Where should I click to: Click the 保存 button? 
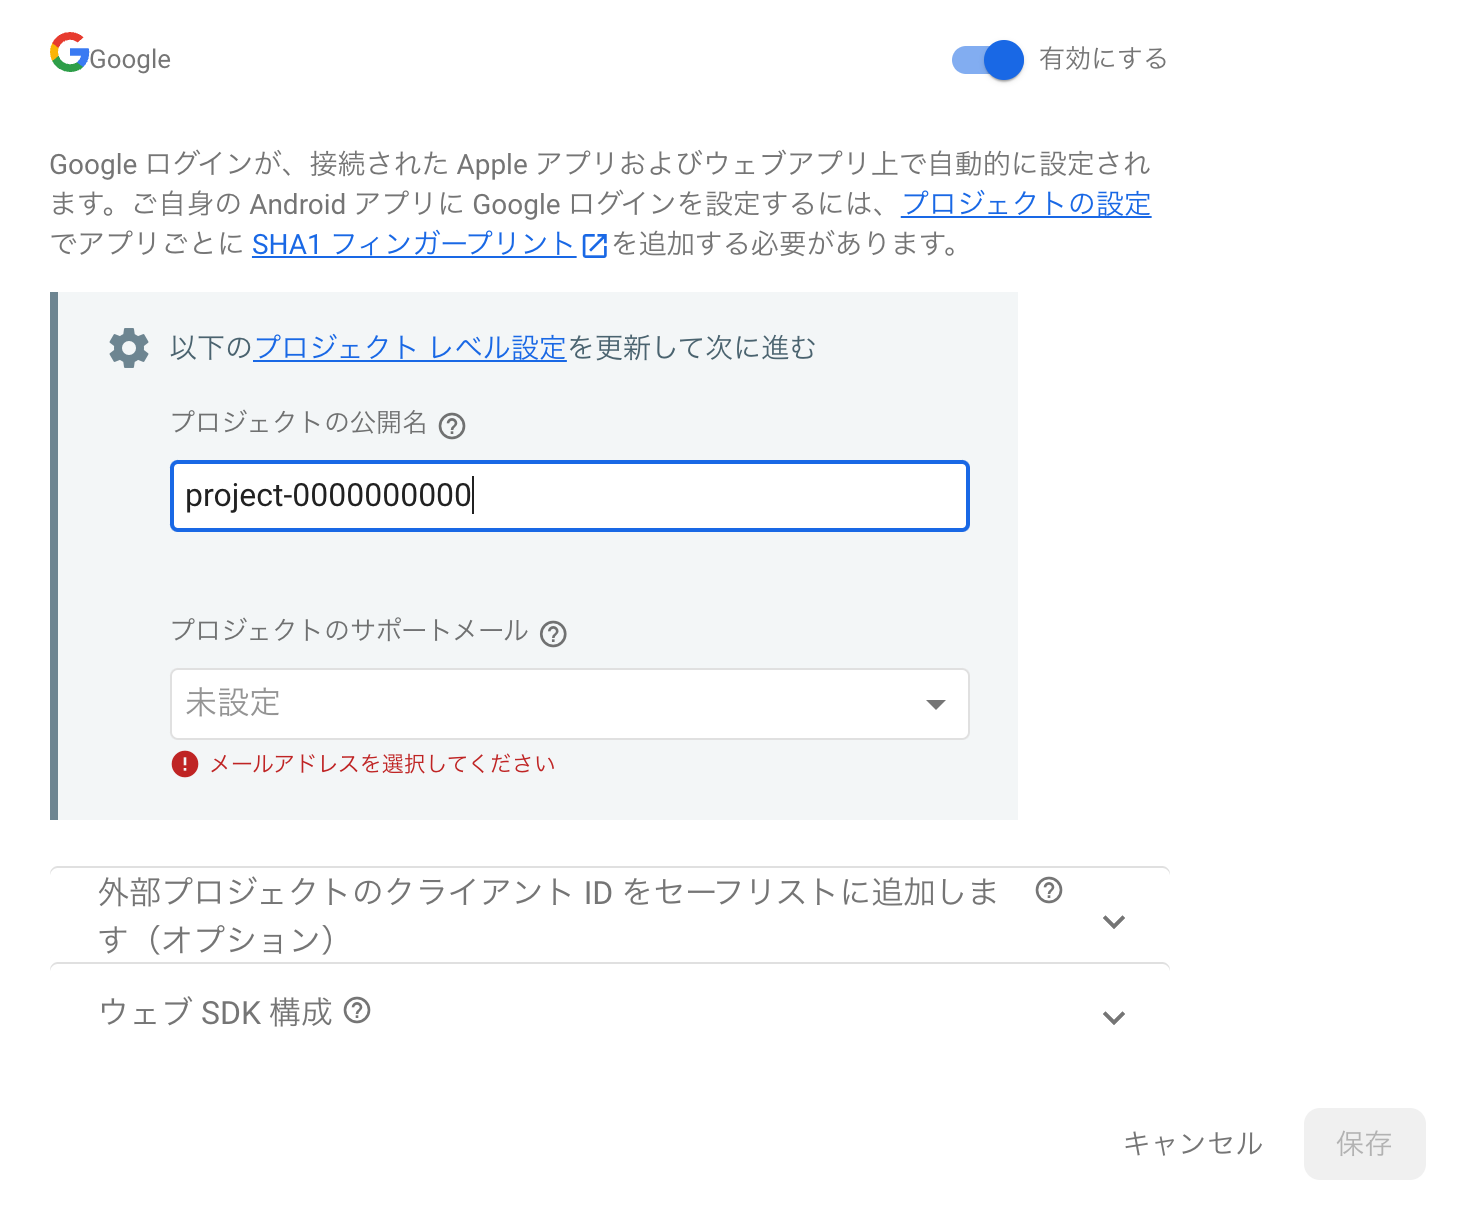click(1365, 1144)
